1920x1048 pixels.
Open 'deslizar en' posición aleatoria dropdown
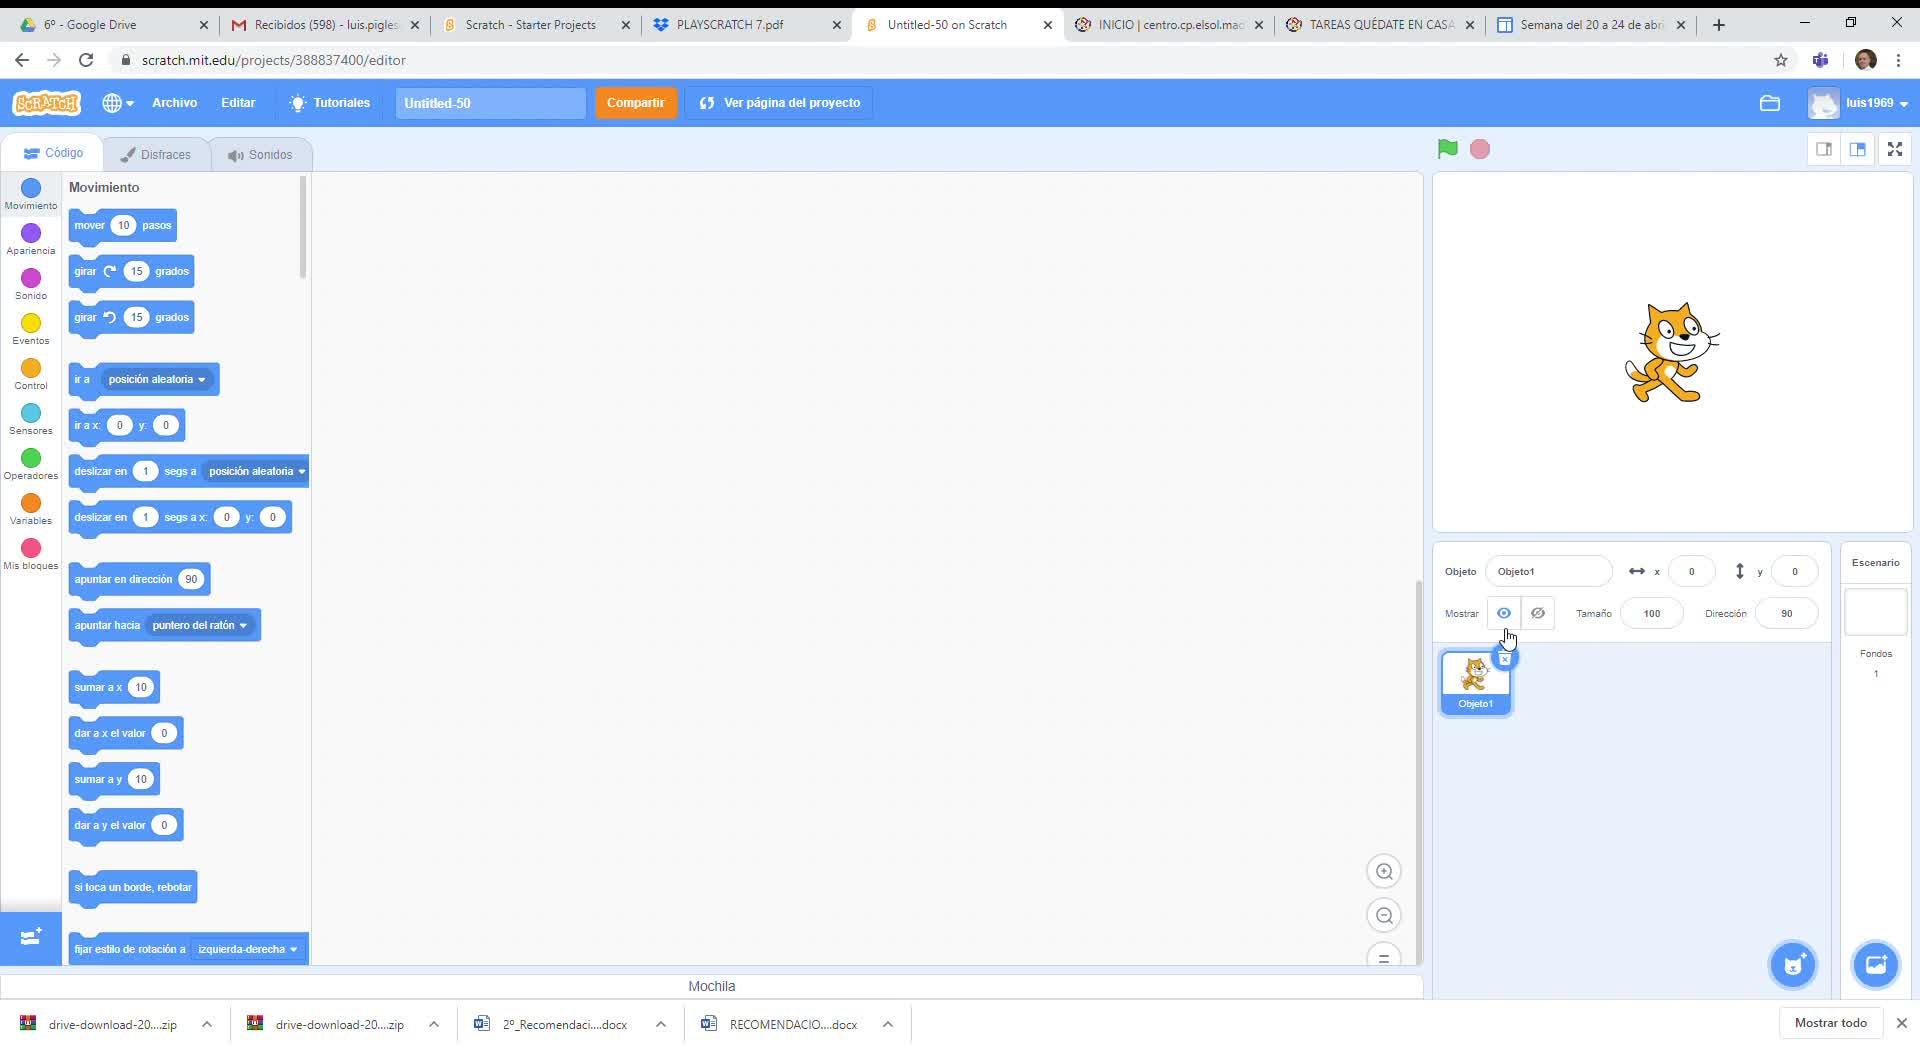click(x=256, y=472)
